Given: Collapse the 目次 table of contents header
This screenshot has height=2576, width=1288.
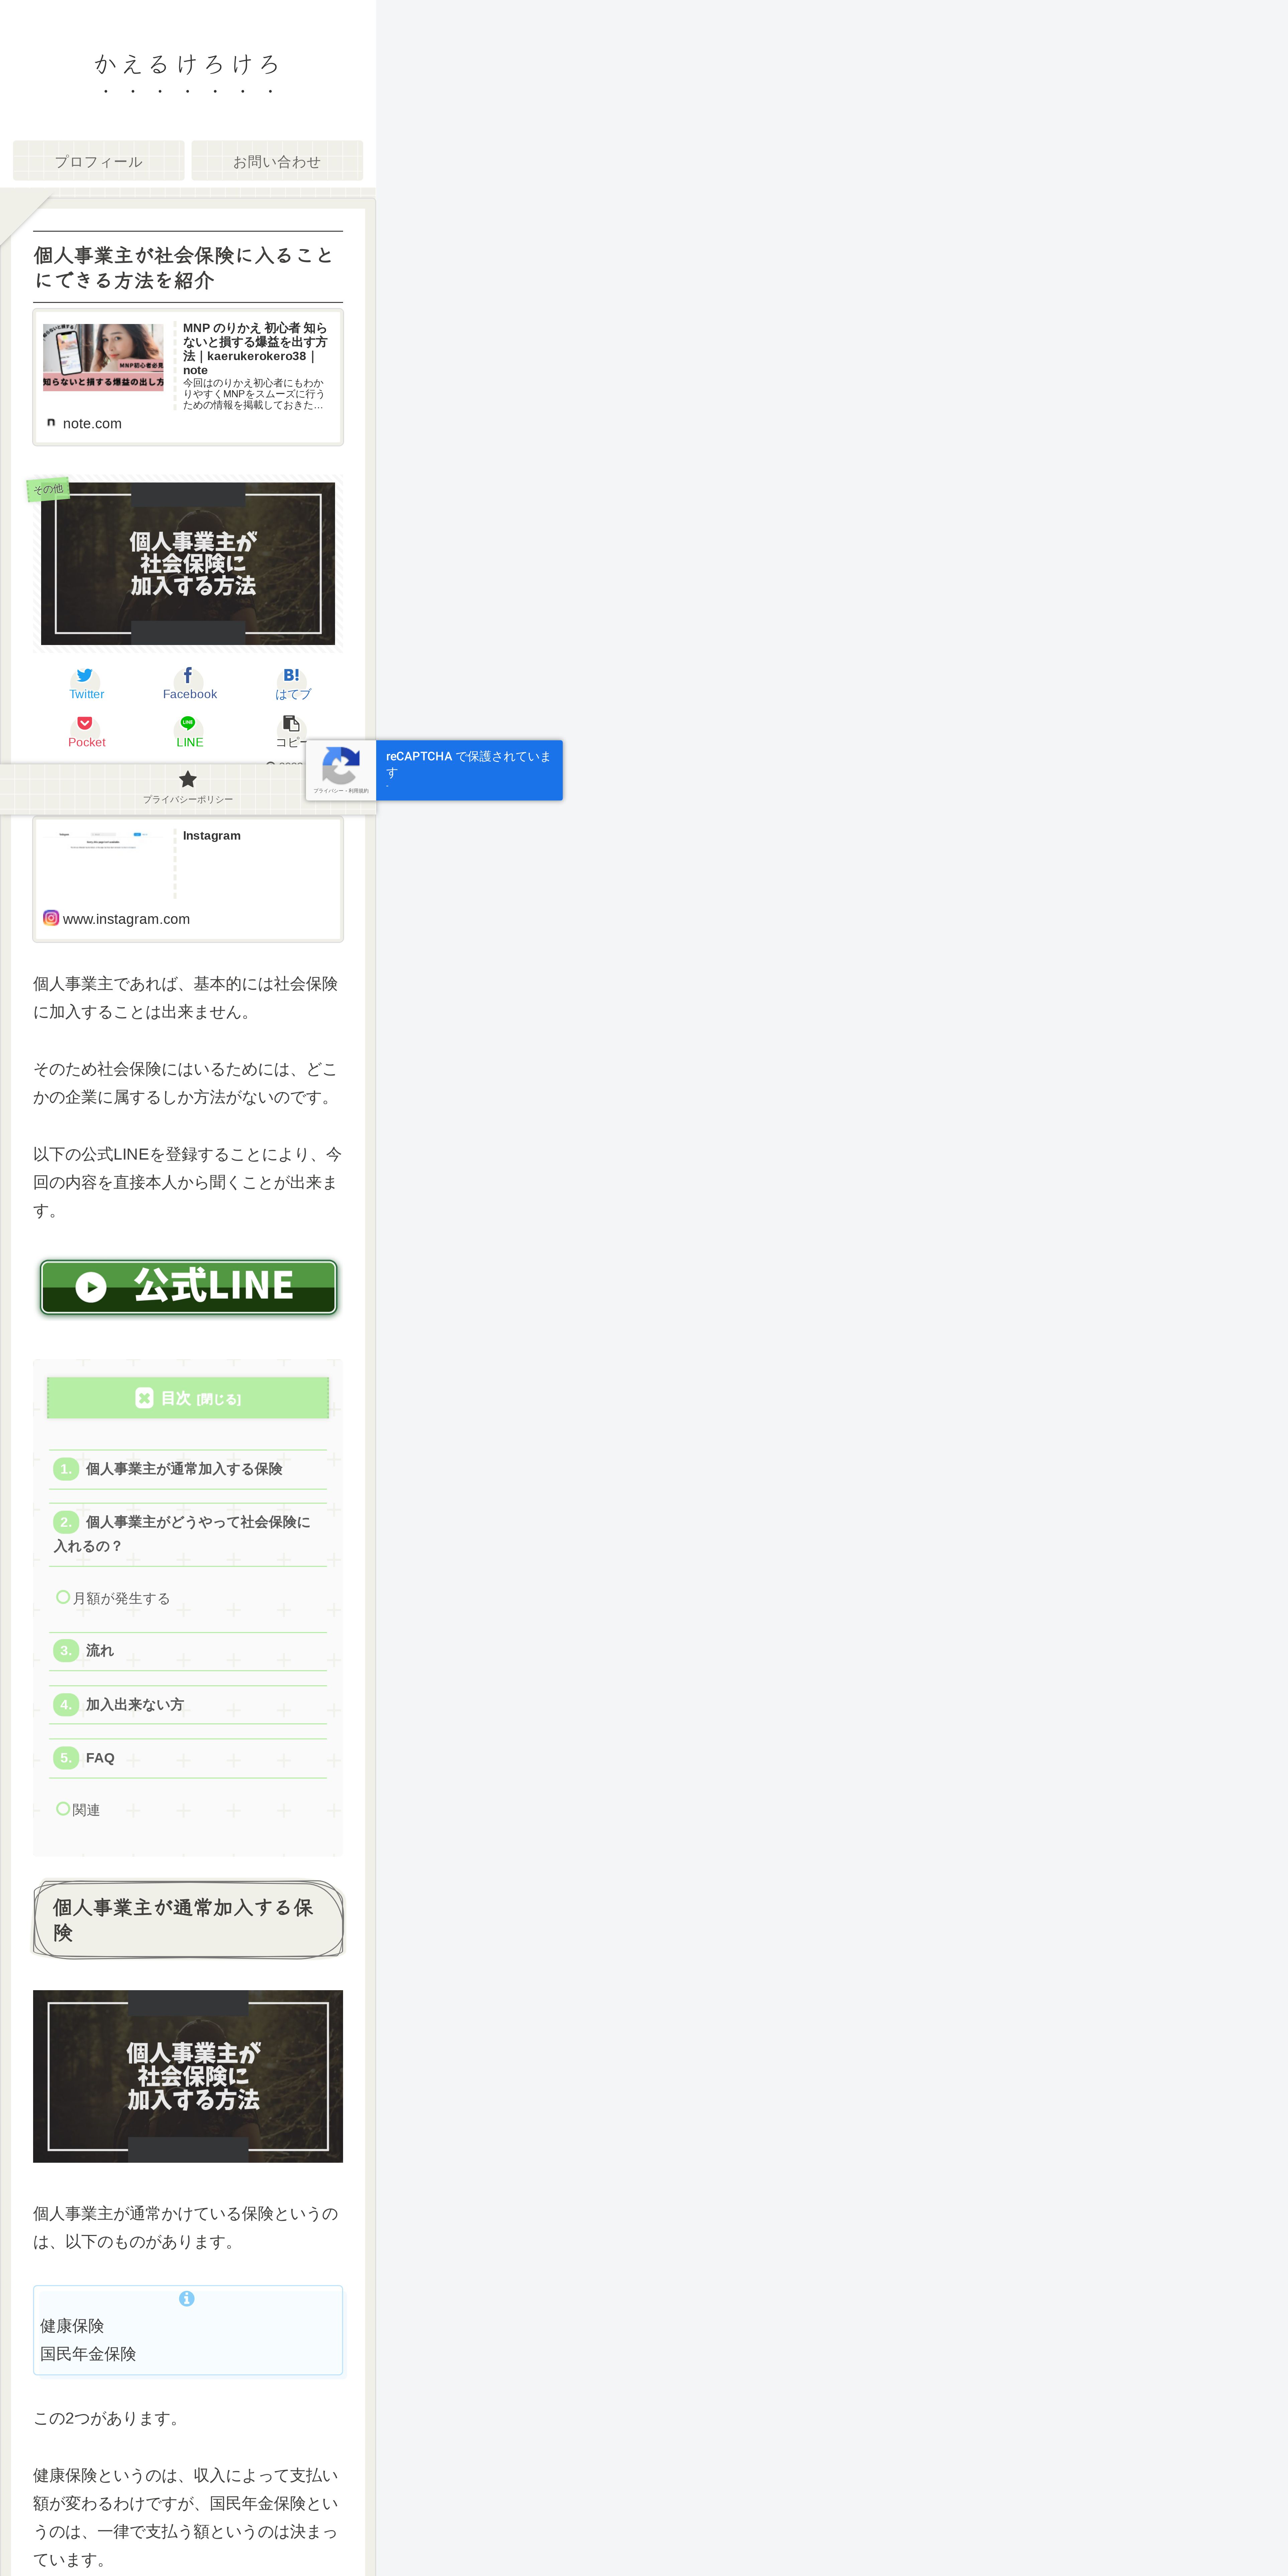Looking at the screenshot, I should click(188, 1398).
